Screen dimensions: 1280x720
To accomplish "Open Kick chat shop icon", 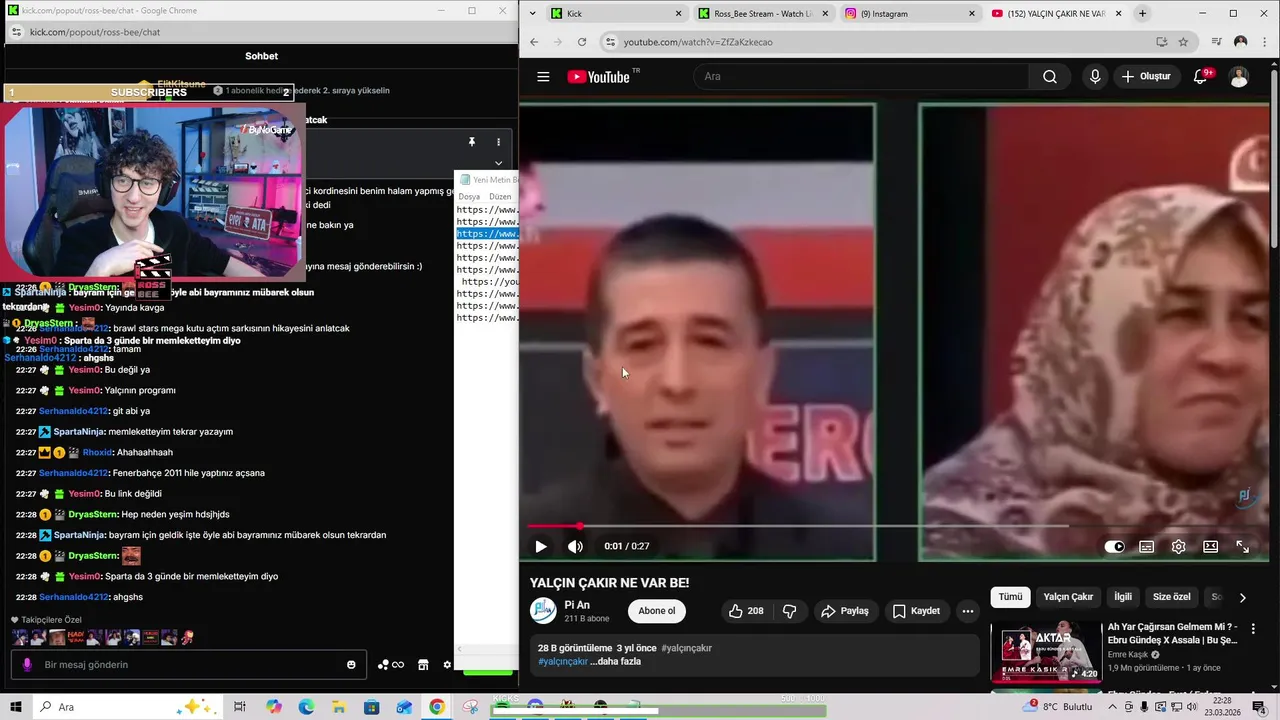I will [423, 664].
